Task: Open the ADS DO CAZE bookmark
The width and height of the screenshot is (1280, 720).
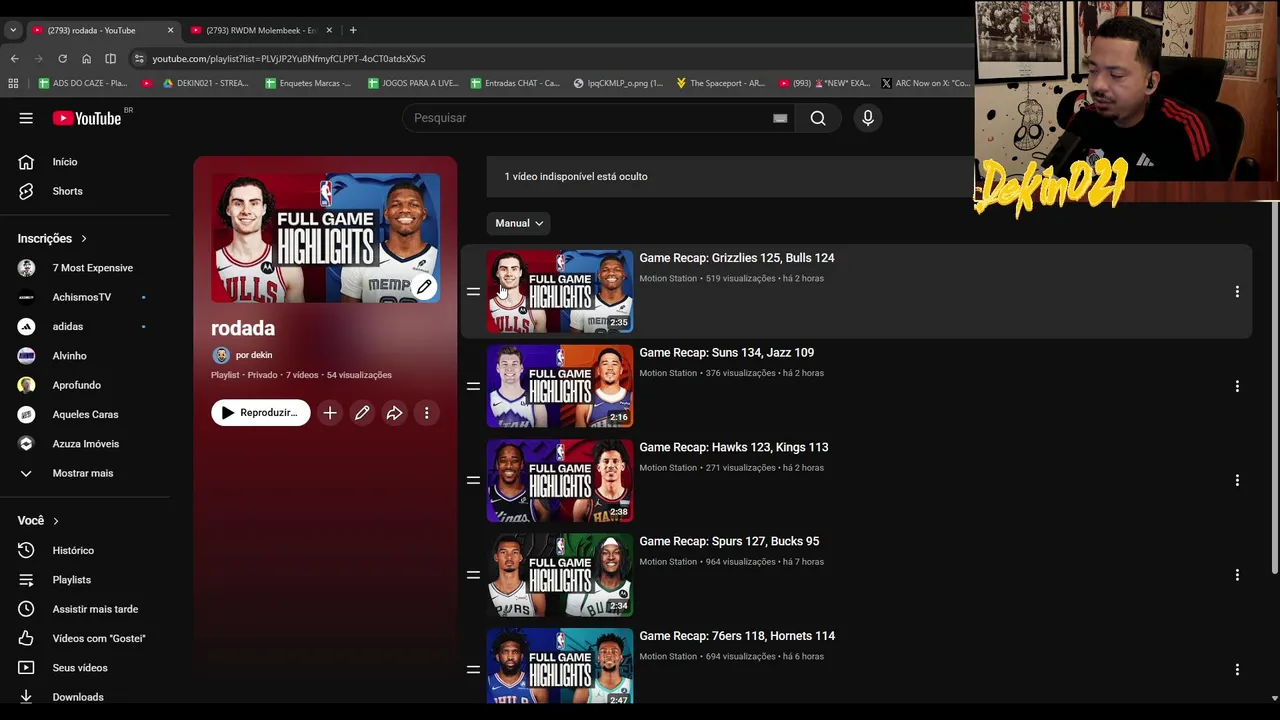Action: (x=83, y=83)
